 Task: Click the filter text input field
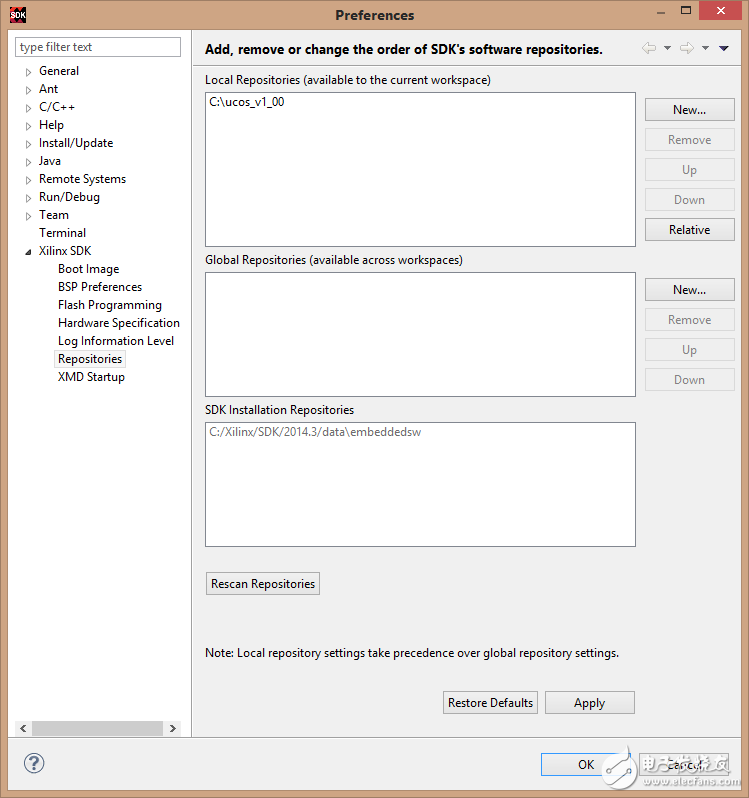point(98,47)
